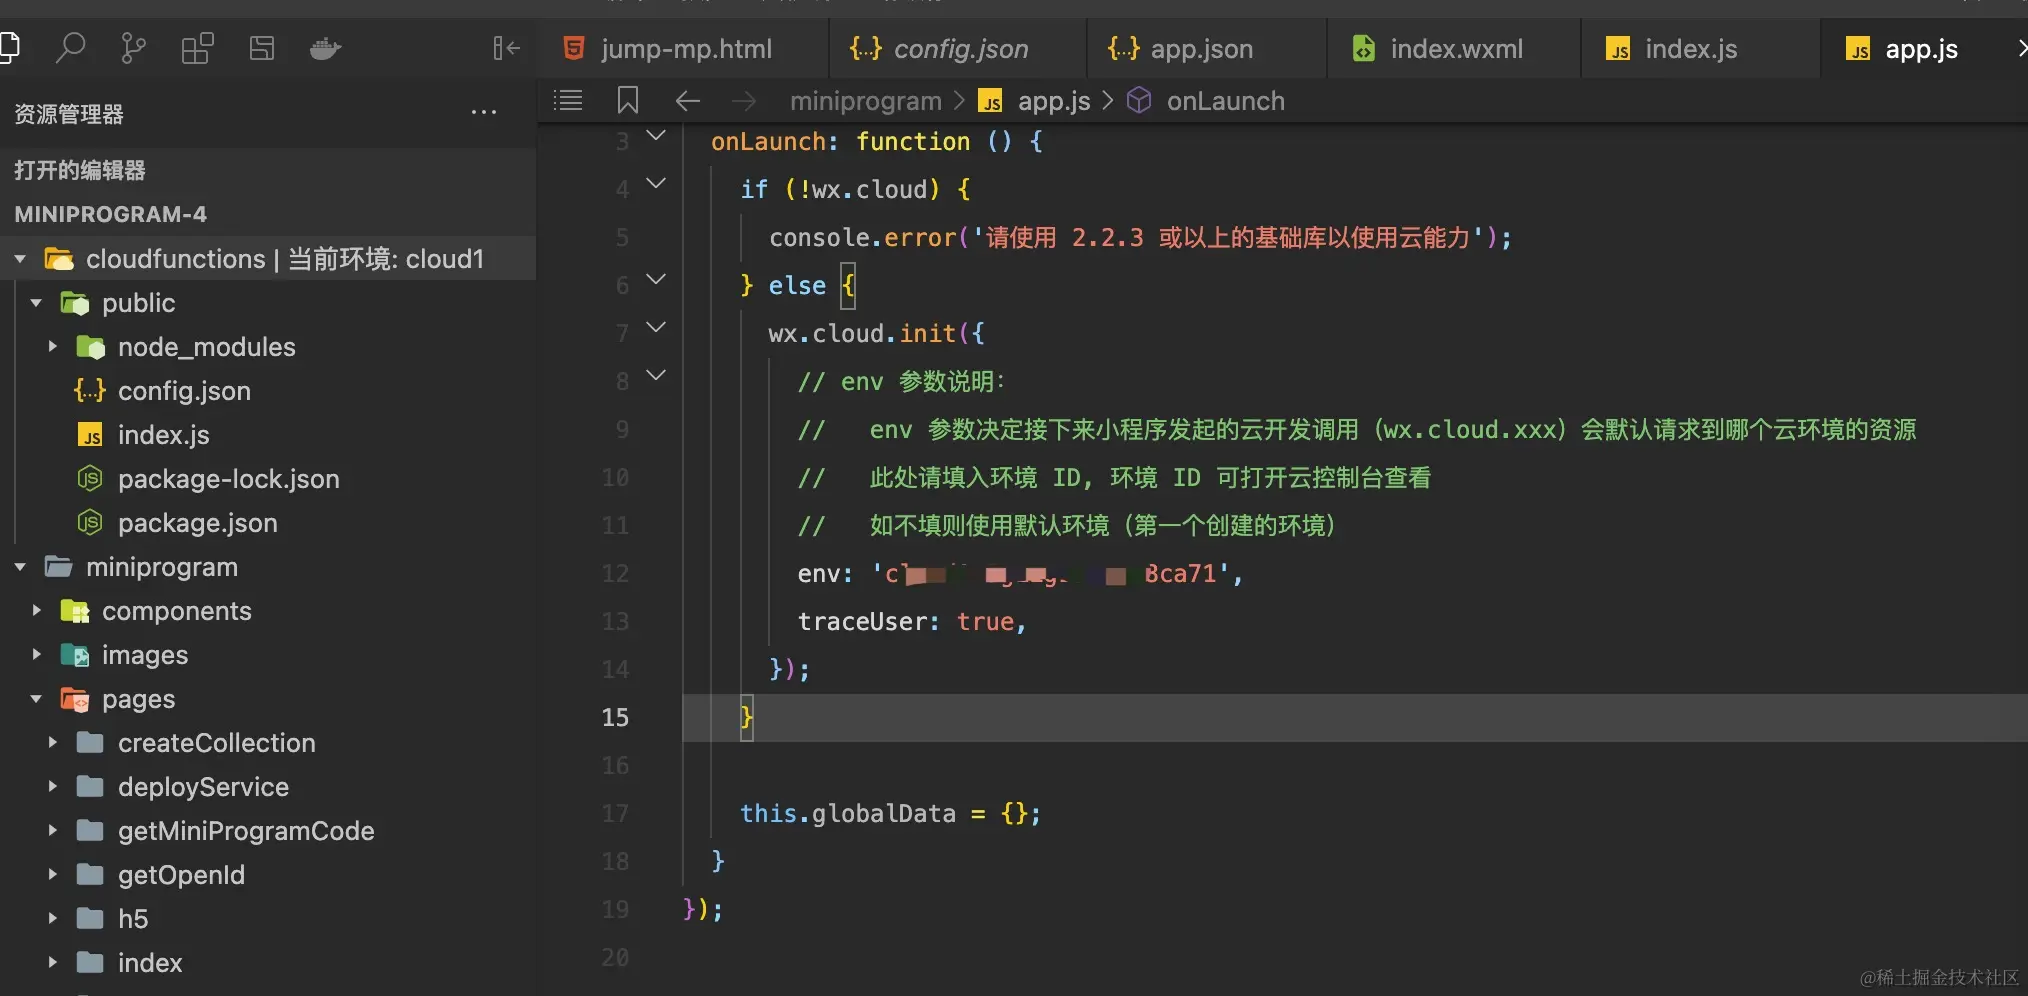Viewport: 2028px width, 996px height.
Task: Click the onLaunch cube symbol icon
Action: 1139,100
